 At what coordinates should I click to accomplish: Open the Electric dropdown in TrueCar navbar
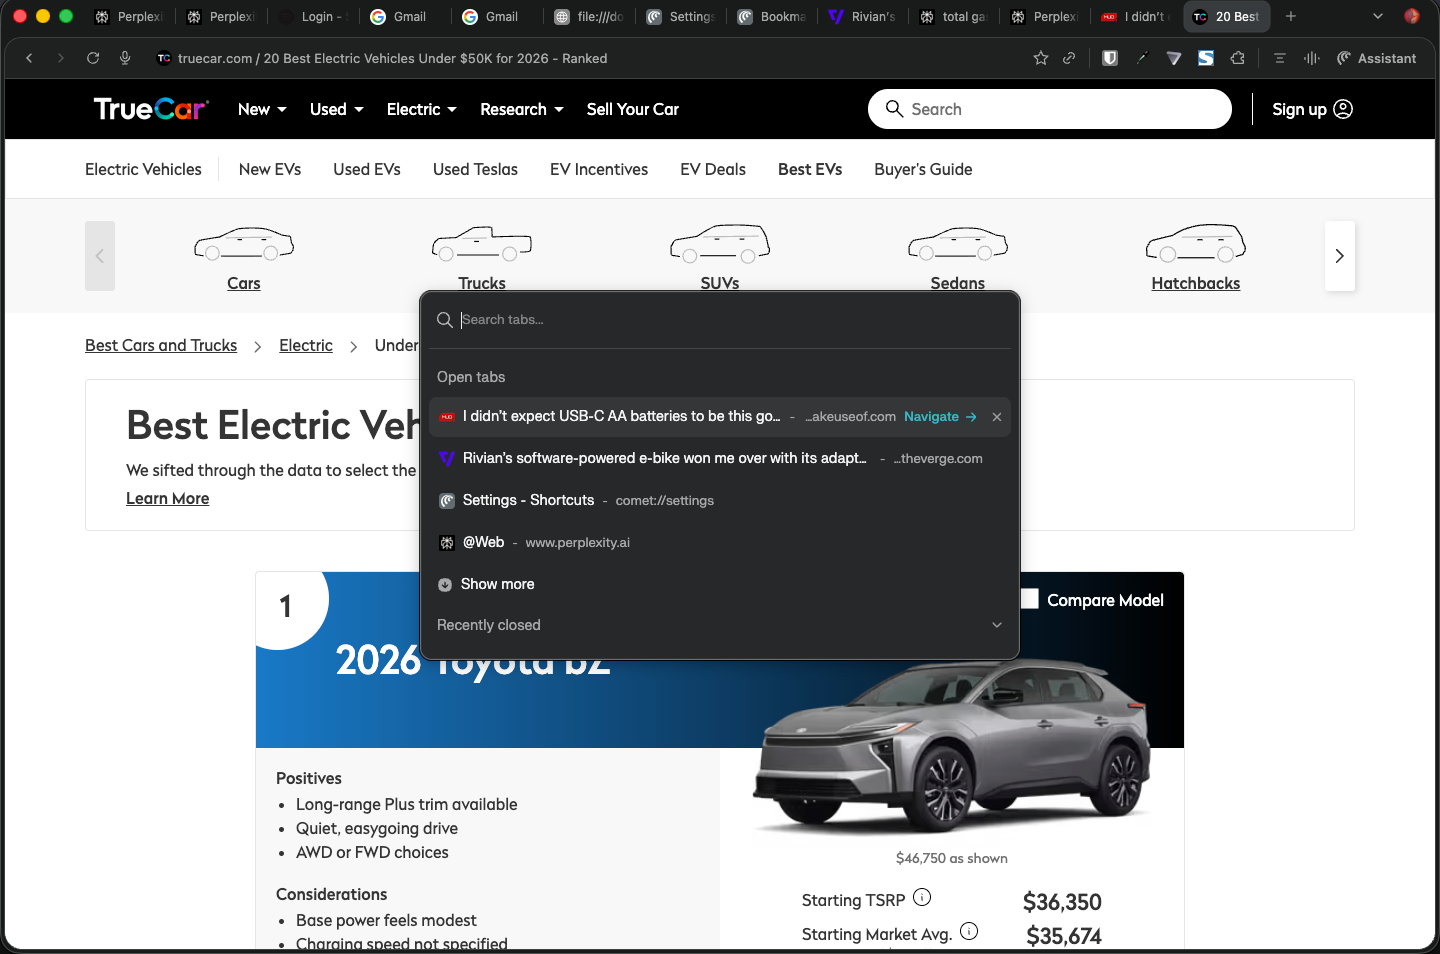tap(421, 109)
